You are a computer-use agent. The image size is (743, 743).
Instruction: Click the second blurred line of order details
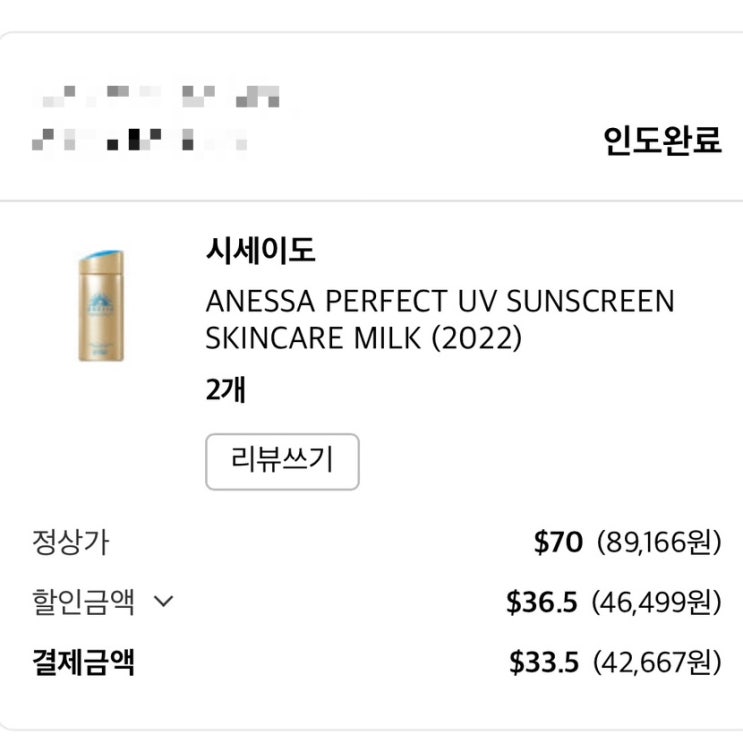pyautogui.click(x=140, y=141)
